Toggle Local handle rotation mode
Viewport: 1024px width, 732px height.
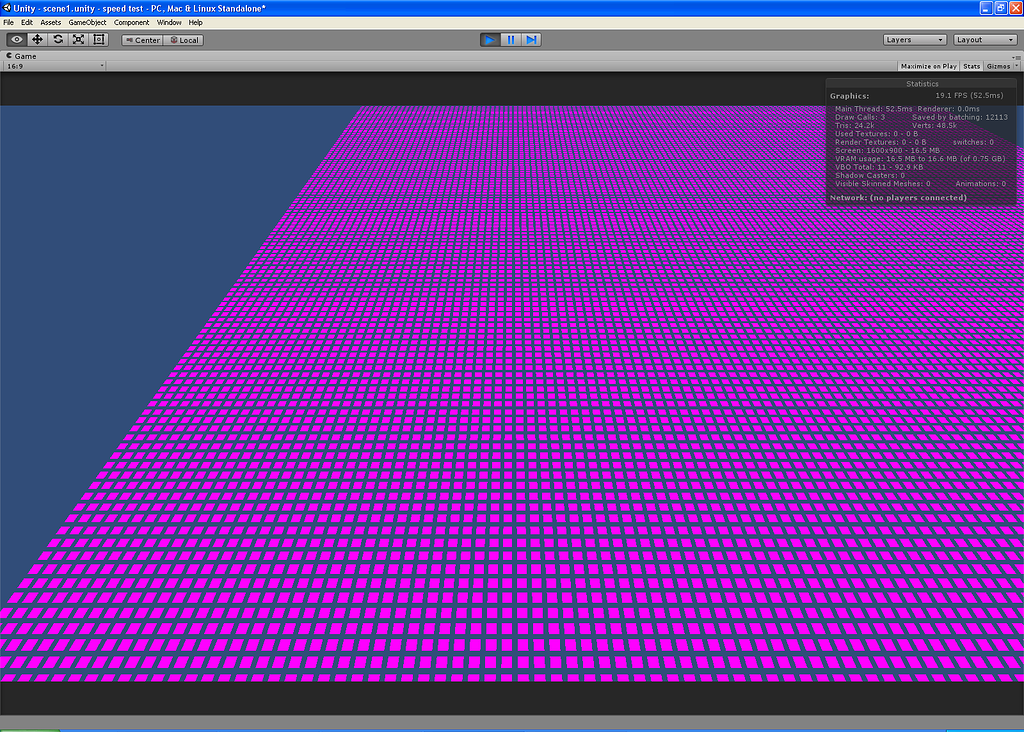(x=181, y=40)
